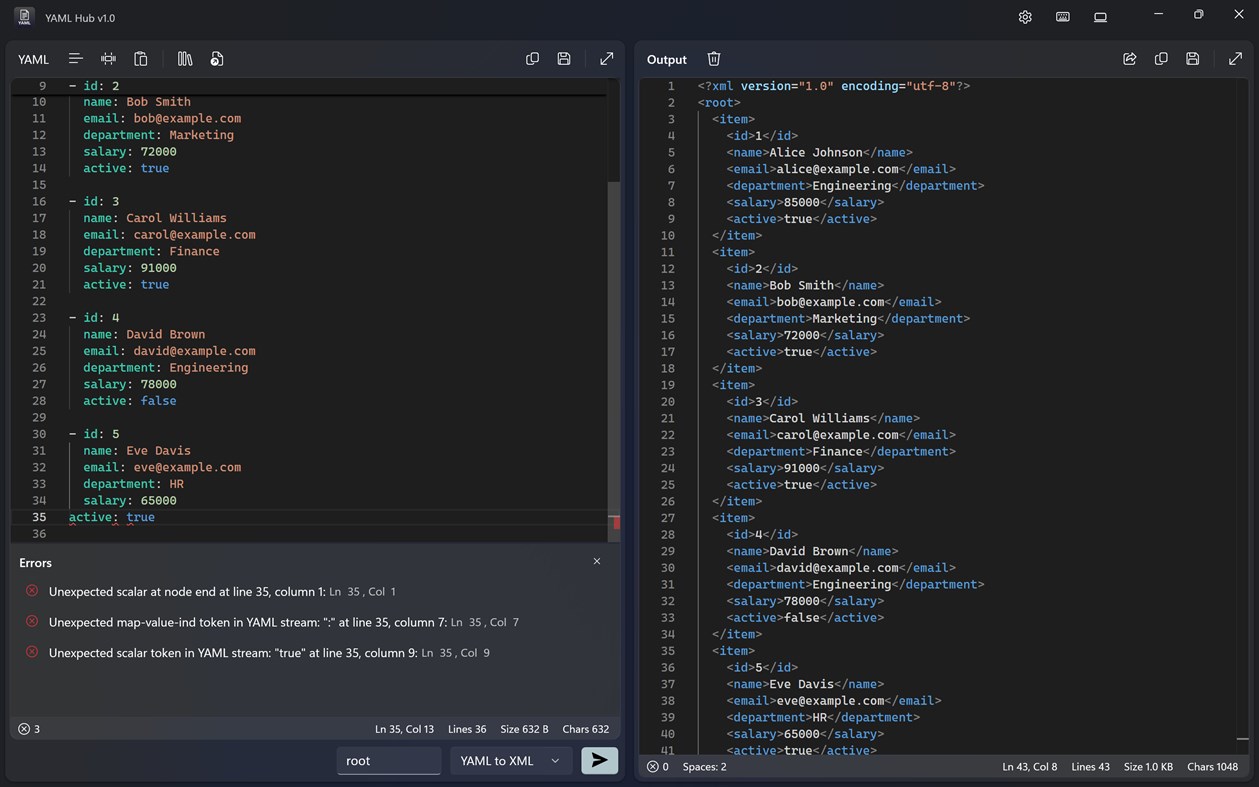Image resolution: width=1259 pixels, height=787 pixels.
Task: Click the layout toggle icon in title bar
Action: point(1100,17)
